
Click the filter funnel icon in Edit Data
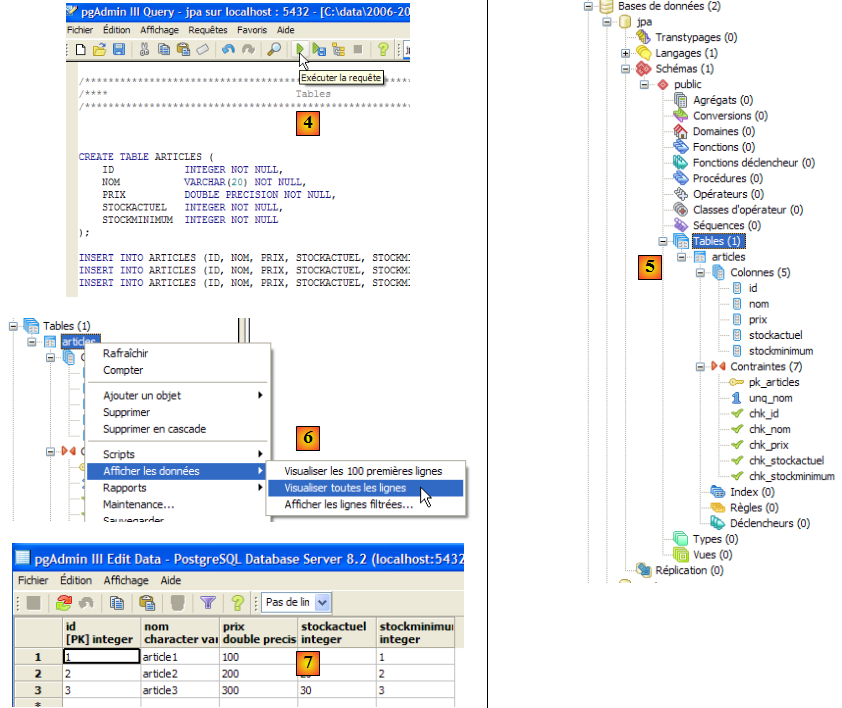tap(208, 603)
